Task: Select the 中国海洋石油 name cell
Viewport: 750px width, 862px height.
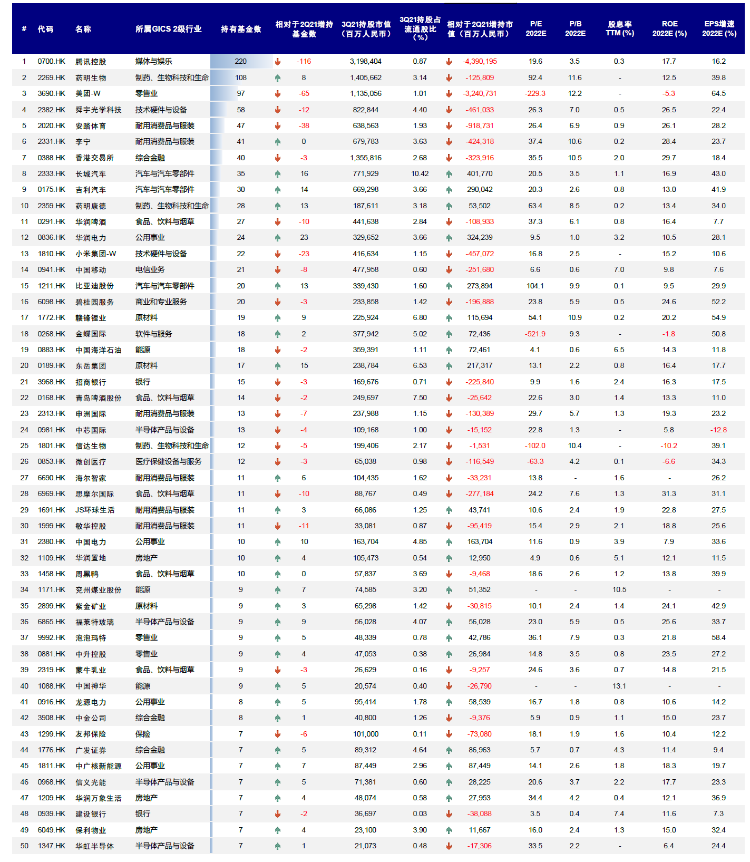Action: 98,350
